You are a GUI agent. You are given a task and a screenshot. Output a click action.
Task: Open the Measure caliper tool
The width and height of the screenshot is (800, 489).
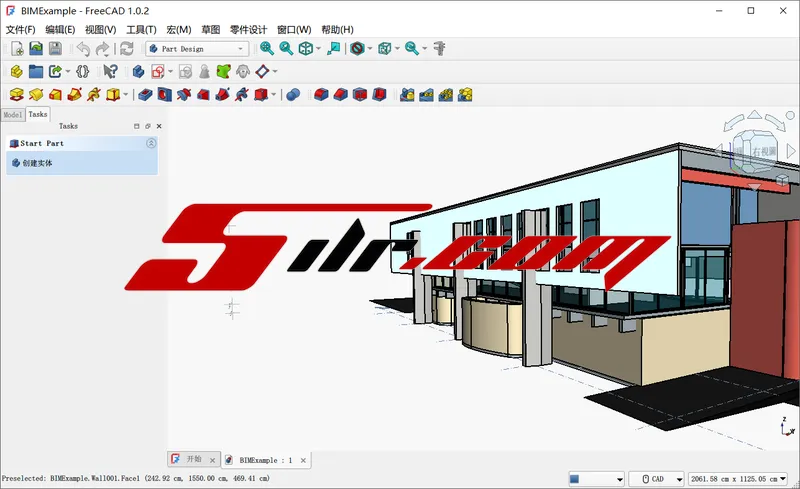[439, 48]
